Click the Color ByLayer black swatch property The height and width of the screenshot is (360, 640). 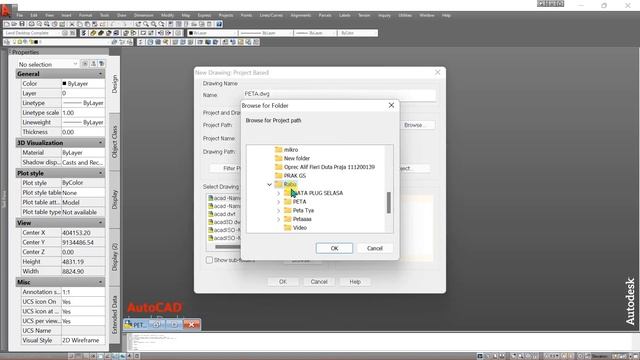pos(64,84)
